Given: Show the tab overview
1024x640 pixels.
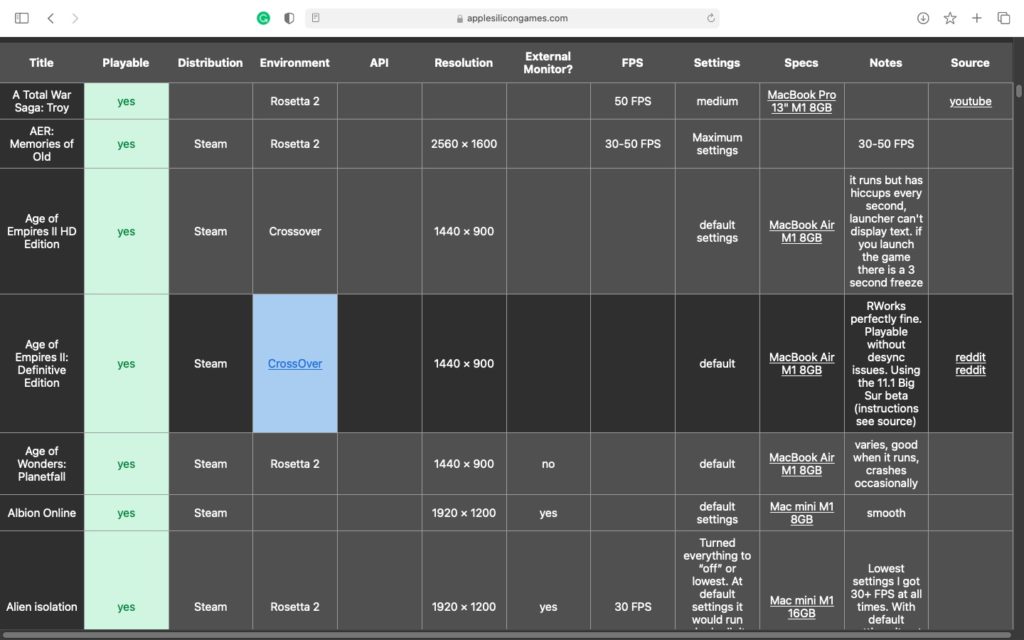Looking at the screenshot, I should tap(1002, 18).
